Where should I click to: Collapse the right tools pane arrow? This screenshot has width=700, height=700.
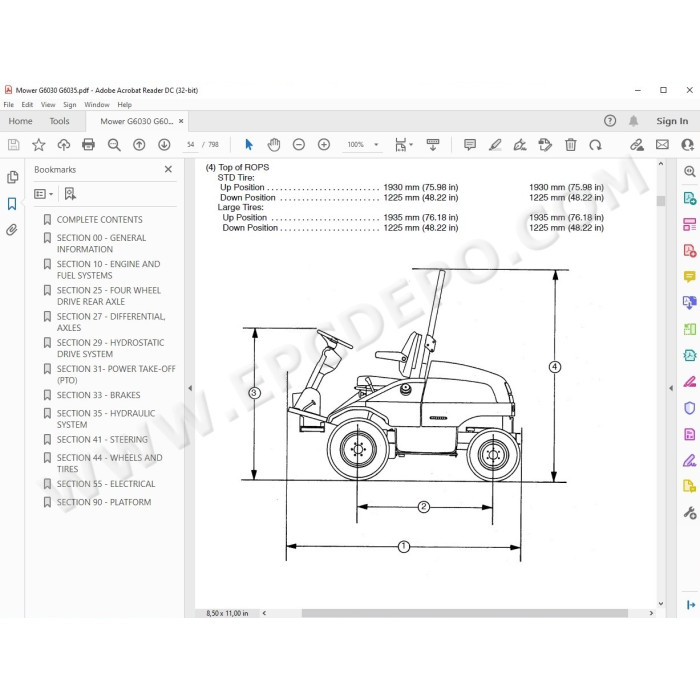(x=671, y=388)
